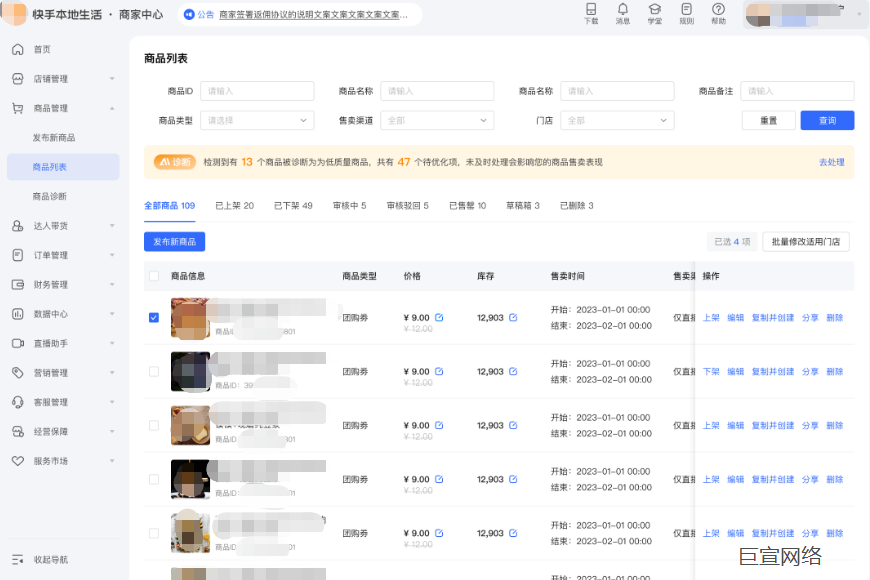Image resolution: width=870 pixels, height=580 pixels.
Task: Click the blue 发布新商品 button
Action: pyautogui.click(x=174, y=242)
